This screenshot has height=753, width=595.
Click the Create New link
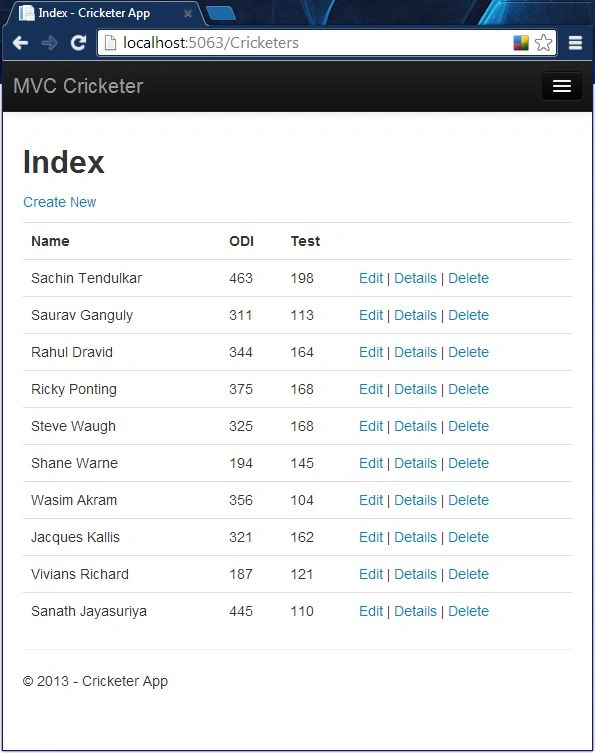[x=60, y=202]
